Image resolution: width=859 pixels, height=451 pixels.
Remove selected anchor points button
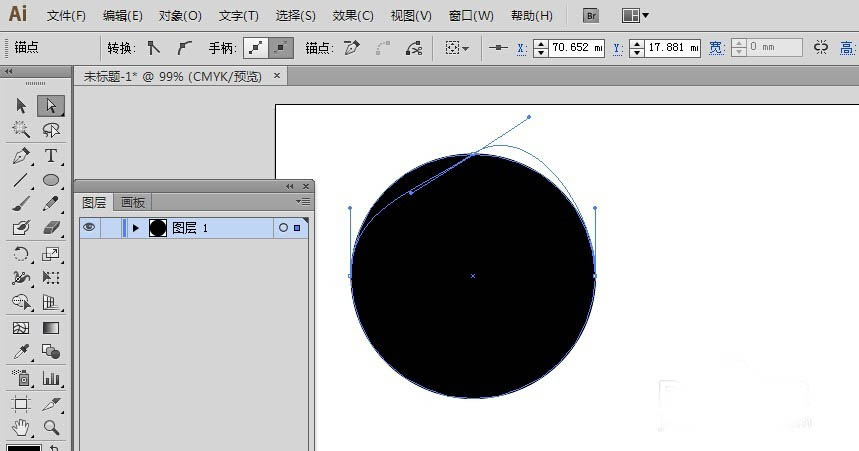pyautogui.click(x=352, y=48)
